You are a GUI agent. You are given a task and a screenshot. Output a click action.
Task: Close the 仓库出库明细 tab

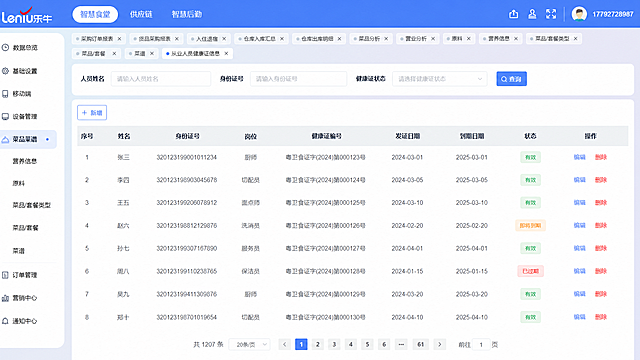tap(339, 39)
